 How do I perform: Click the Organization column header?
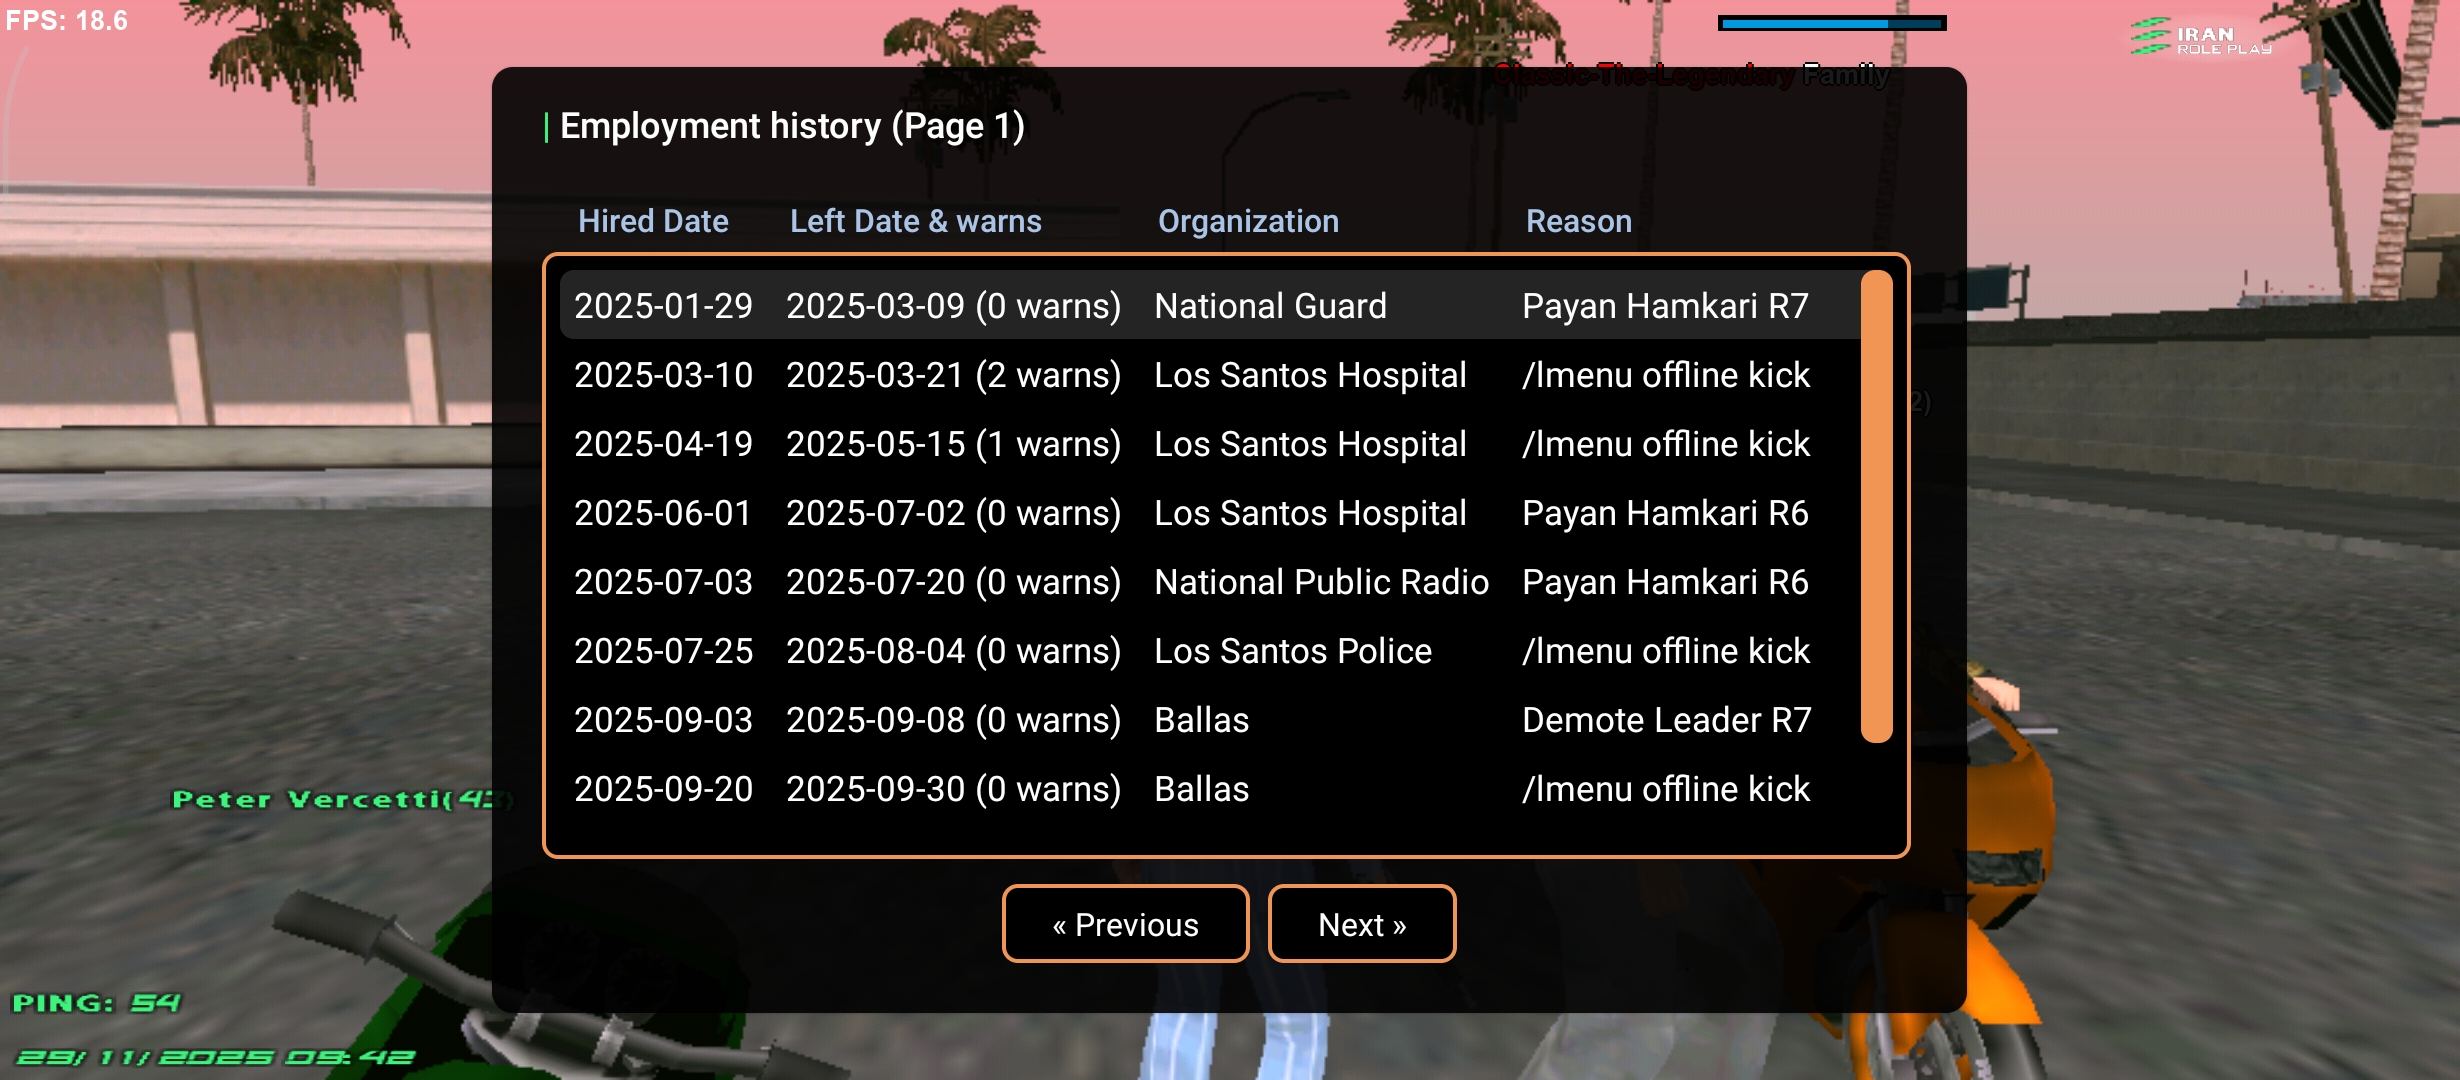1247,221
